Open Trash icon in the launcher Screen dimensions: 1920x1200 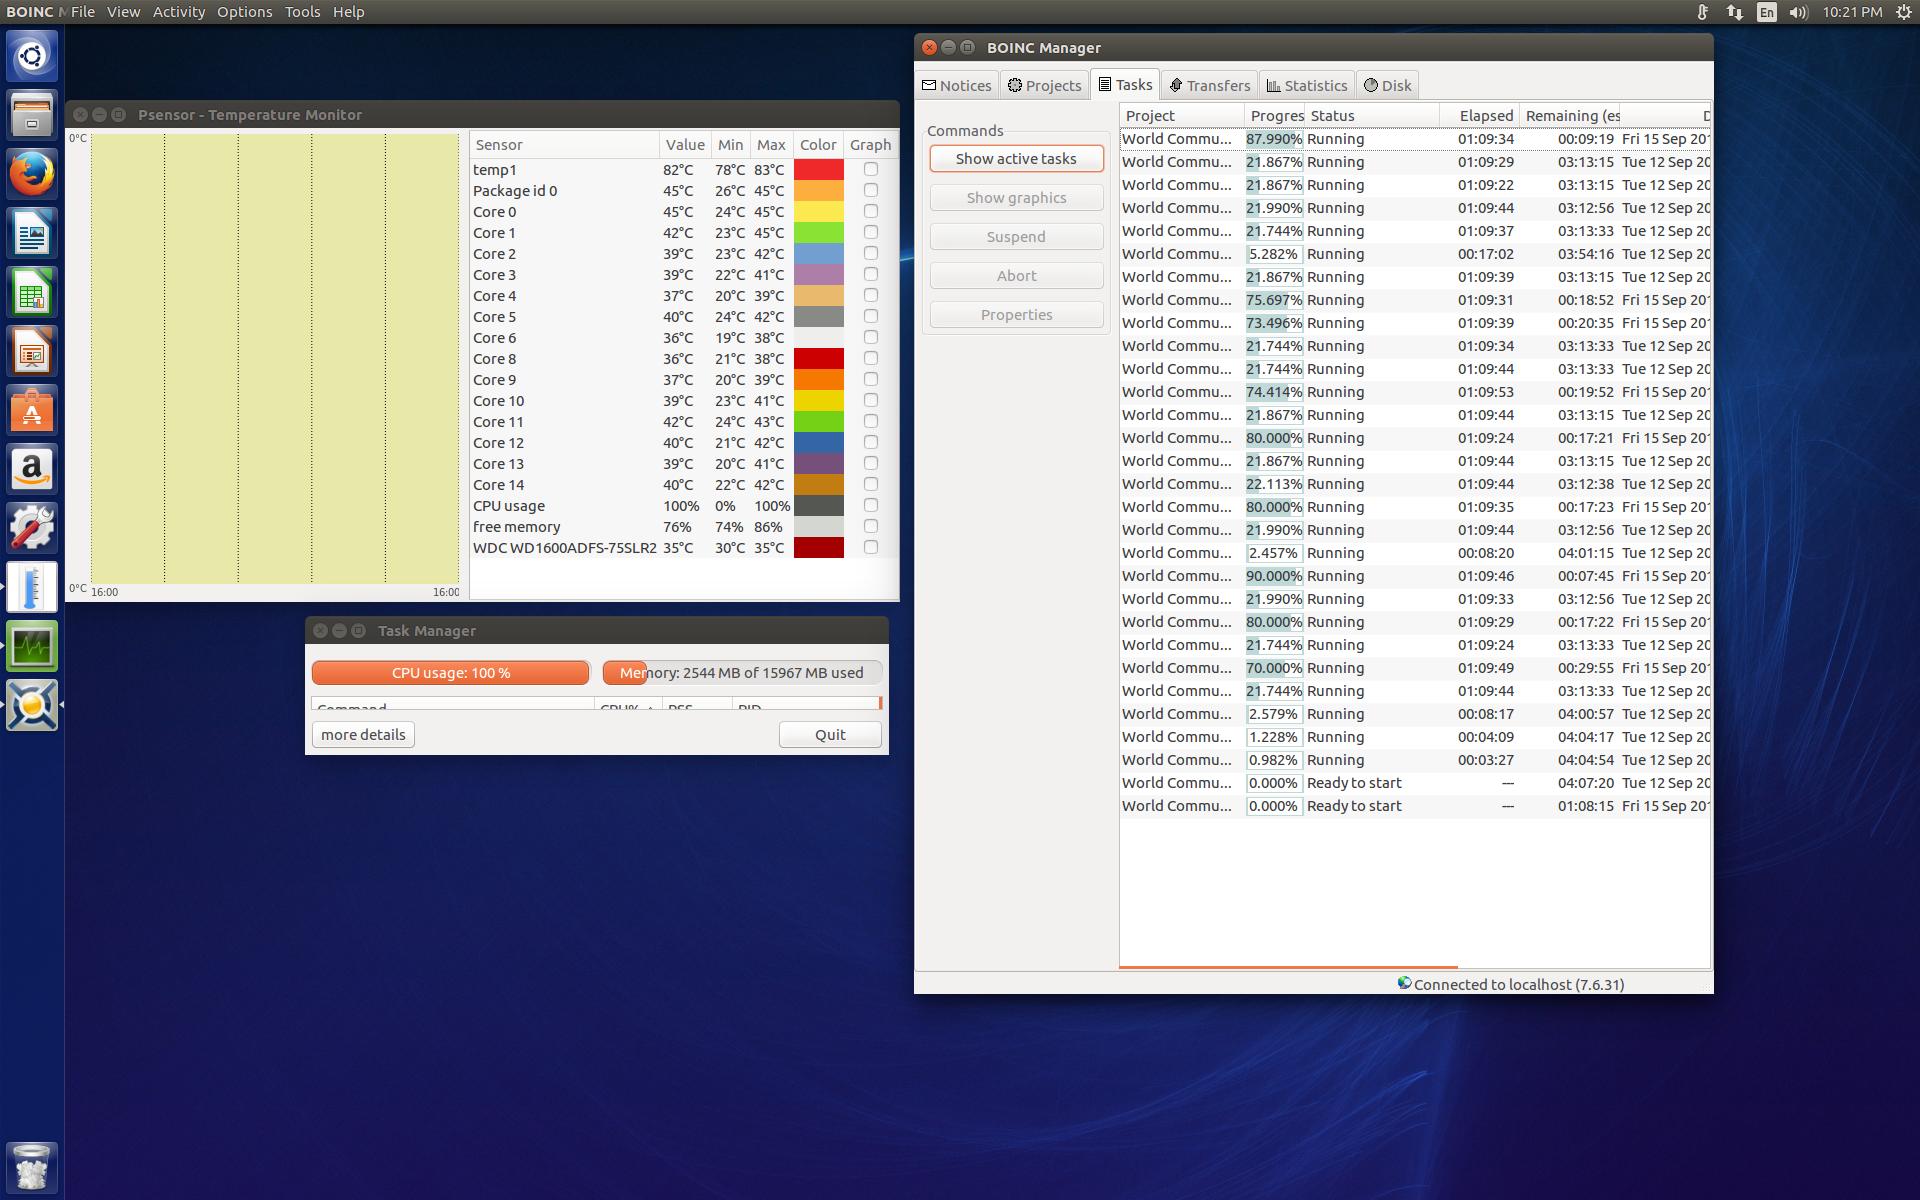point(32,1167)
